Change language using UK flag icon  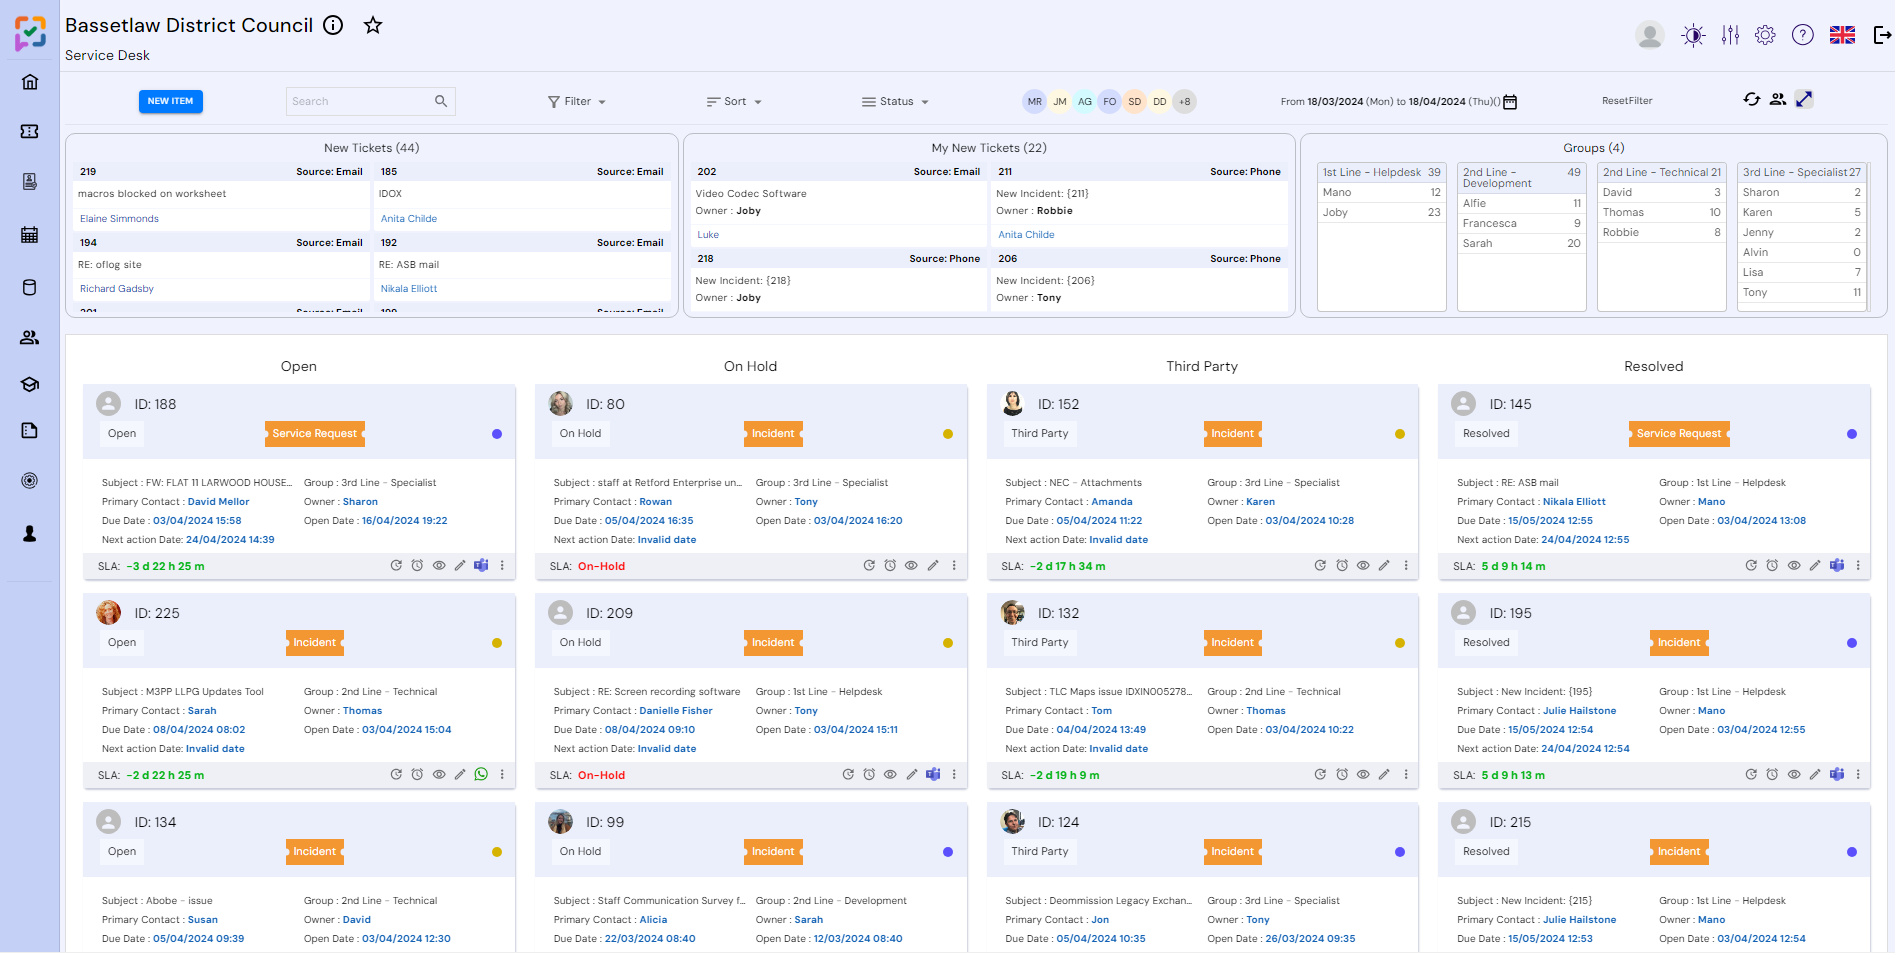[x=1843, y=36]
